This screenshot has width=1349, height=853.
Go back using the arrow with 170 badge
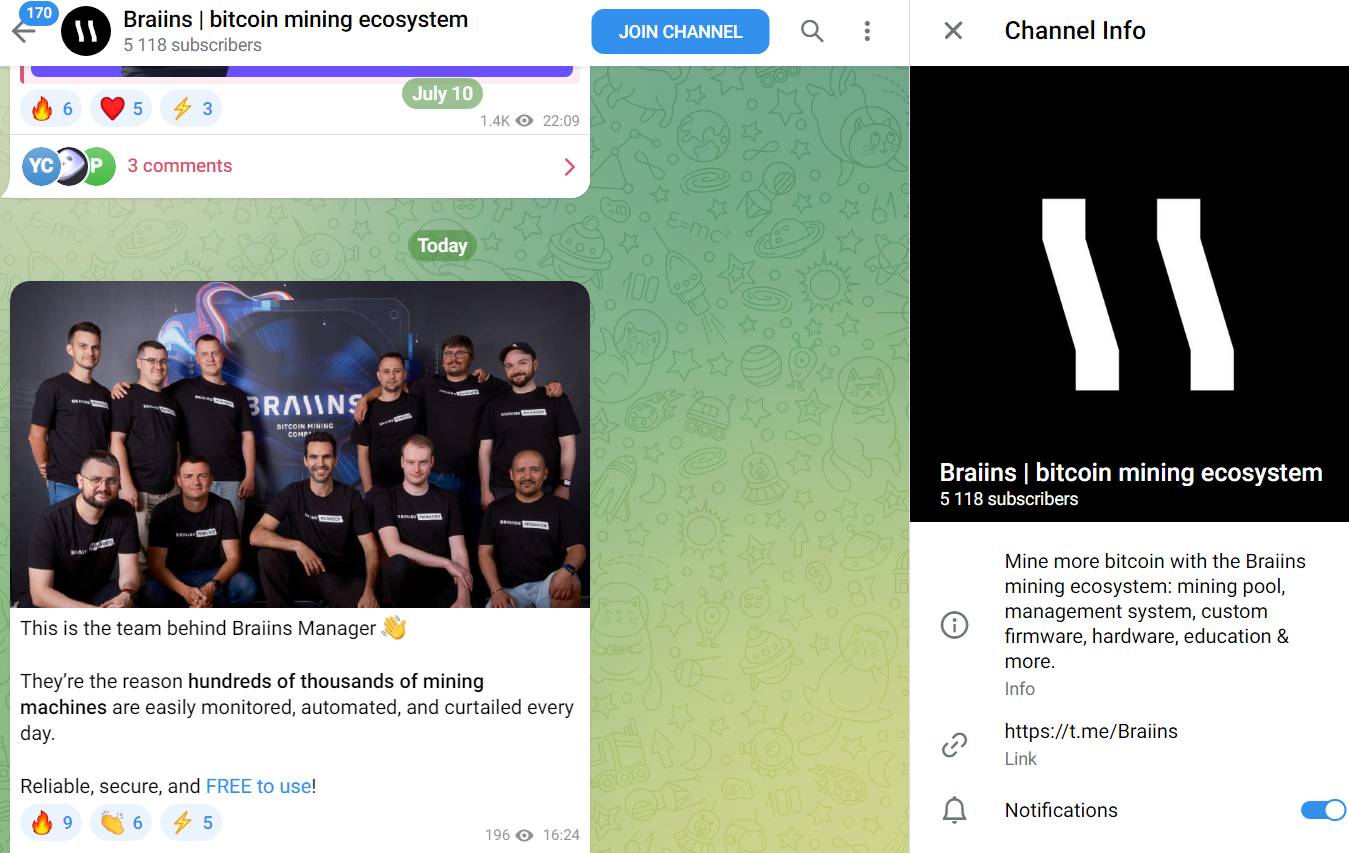pyautogui.click(x=24, y=30)
